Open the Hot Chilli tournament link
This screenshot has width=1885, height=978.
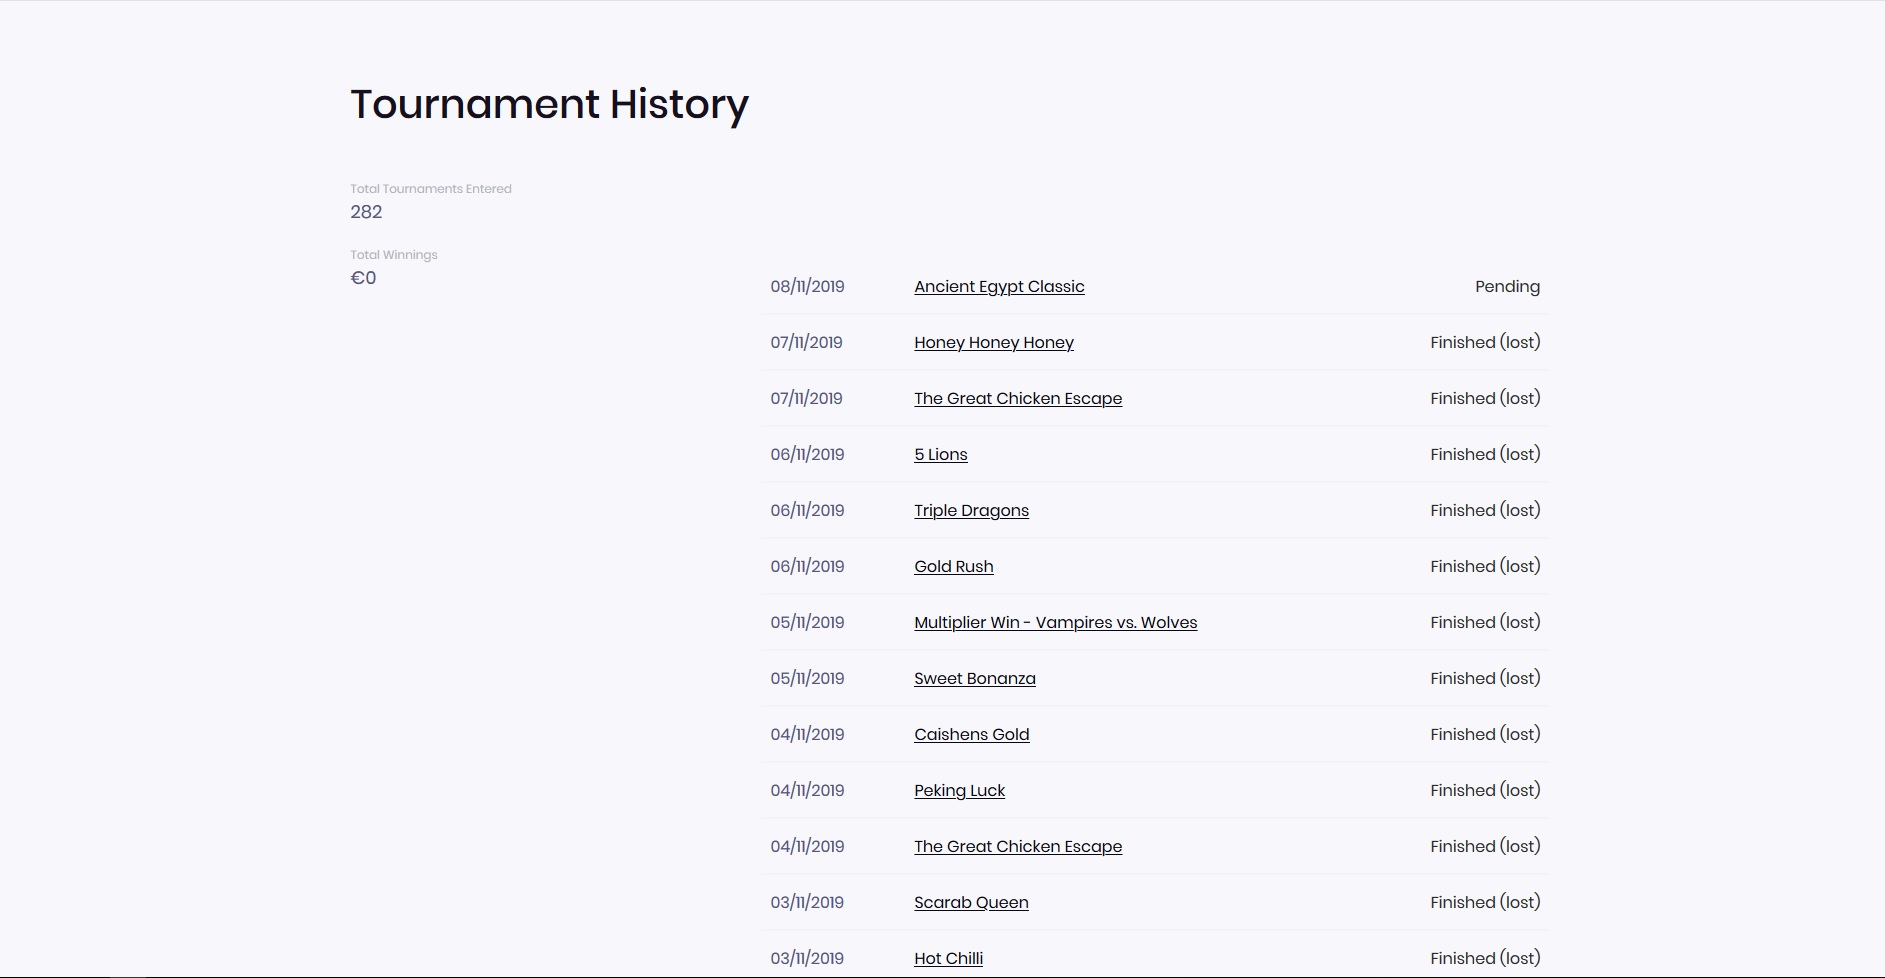(x=948, y=959)
